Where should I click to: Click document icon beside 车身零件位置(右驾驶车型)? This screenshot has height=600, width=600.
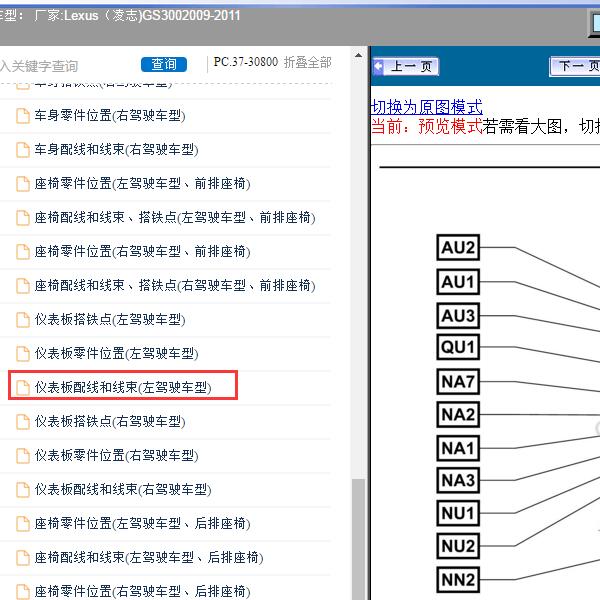[23, 116]
